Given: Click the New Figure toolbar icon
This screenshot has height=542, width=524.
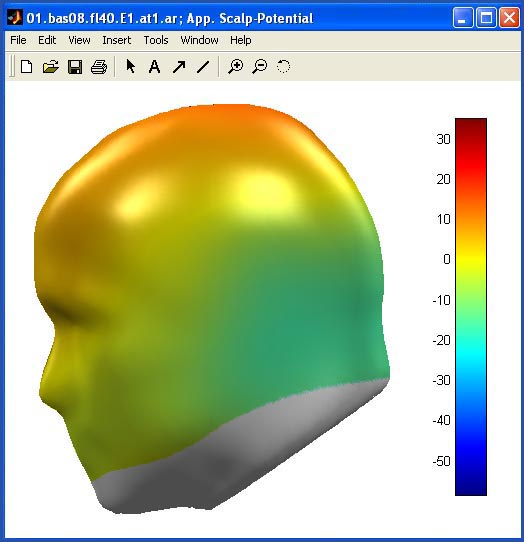Looking at the screenshot, I should (27, 66).
